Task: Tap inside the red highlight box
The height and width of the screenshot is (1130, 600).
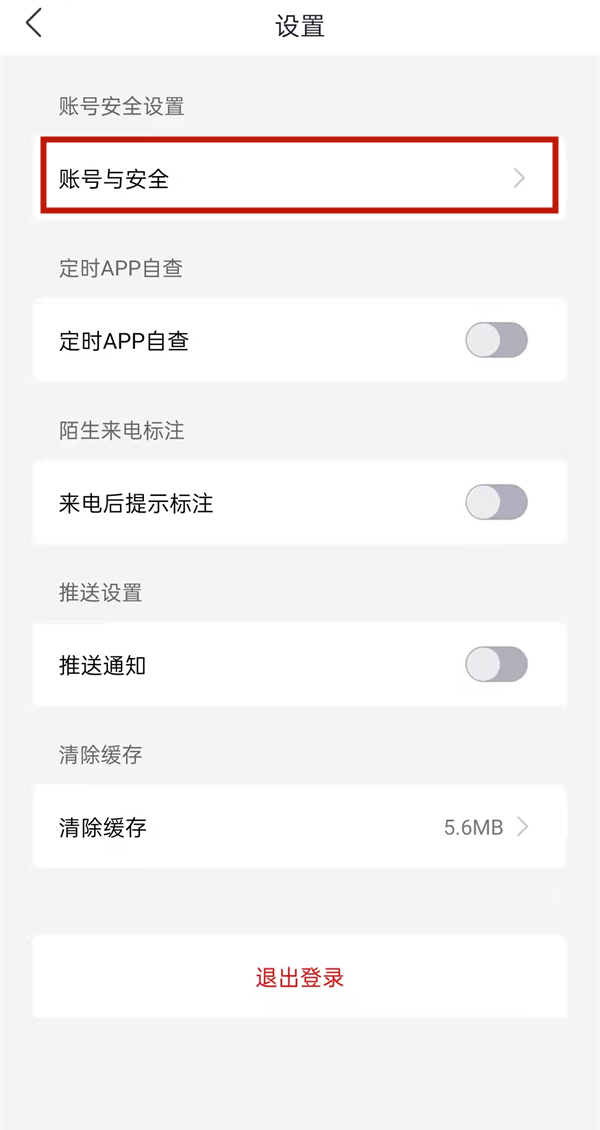Action: pos(297,177)
